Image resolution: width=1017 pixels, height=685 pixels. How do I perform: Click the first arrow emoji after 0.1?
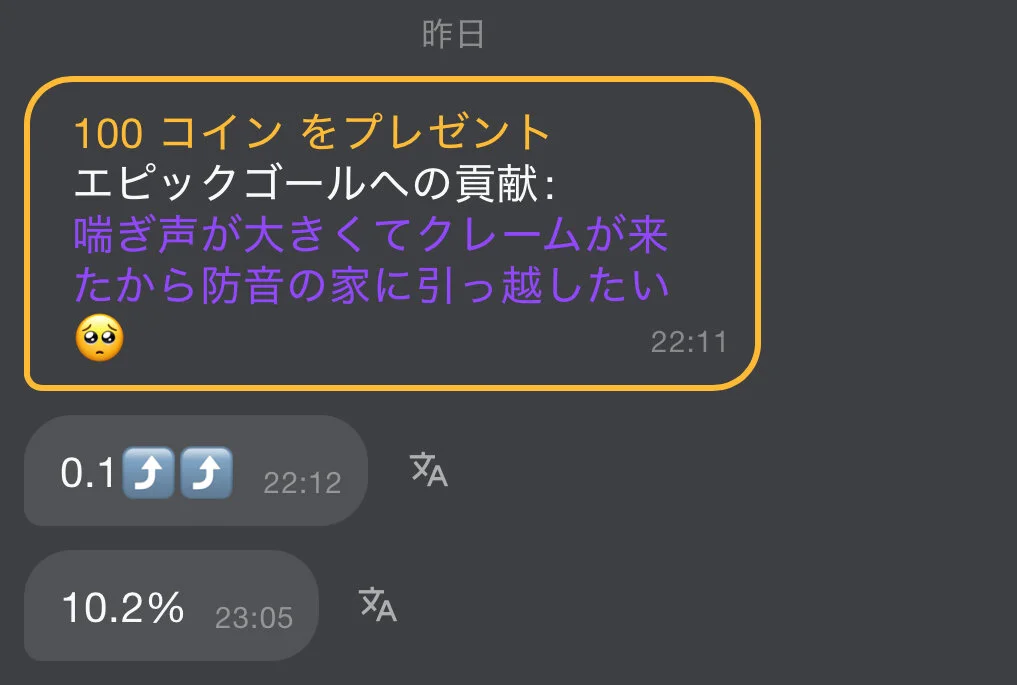[x=149, y=472]
